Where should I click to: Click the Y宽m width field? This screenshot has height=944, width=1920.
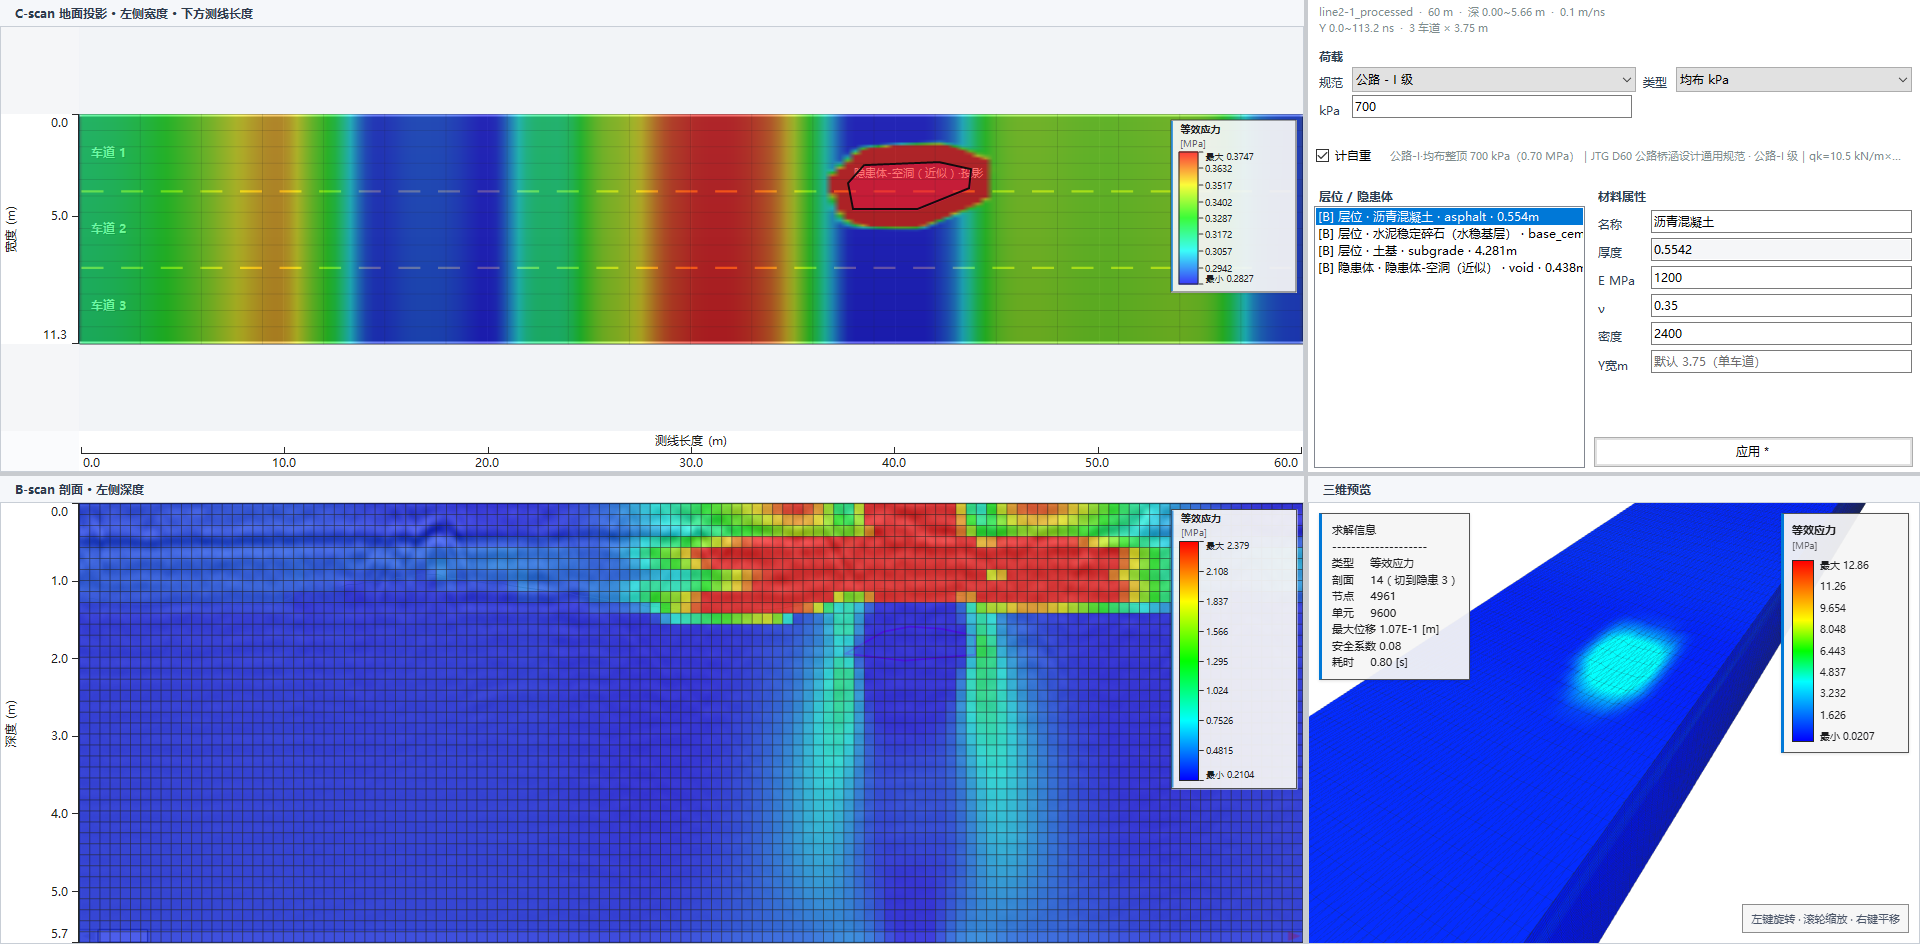point(1780,361)
